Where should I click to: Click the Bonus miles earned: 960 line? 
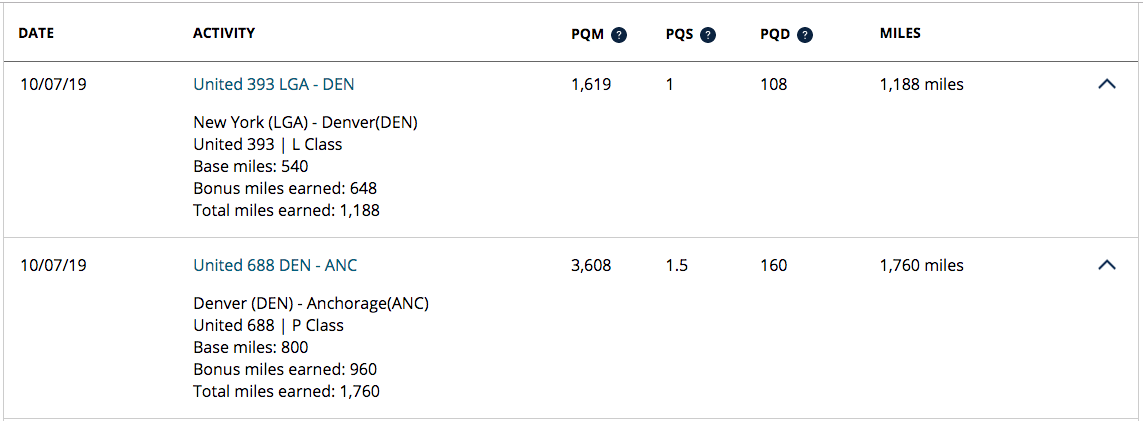click(x=285, y=370)
